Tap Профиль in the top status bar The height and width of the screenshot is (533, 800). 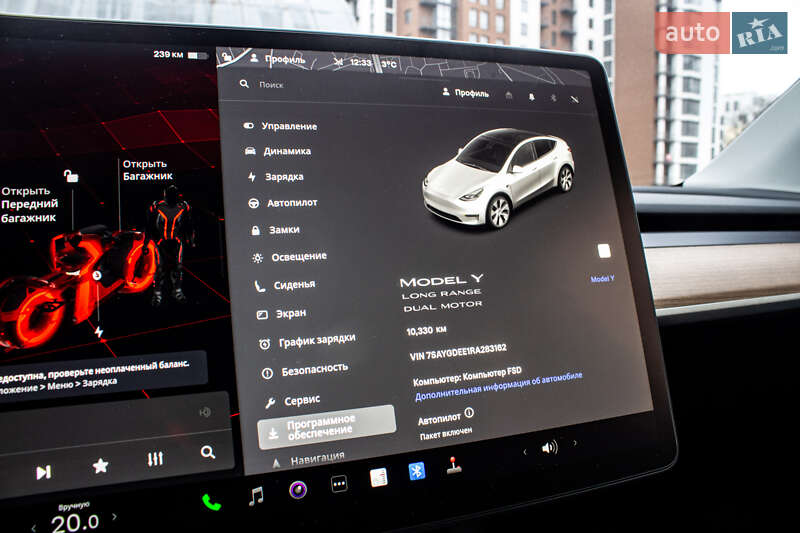pos(278,59)
